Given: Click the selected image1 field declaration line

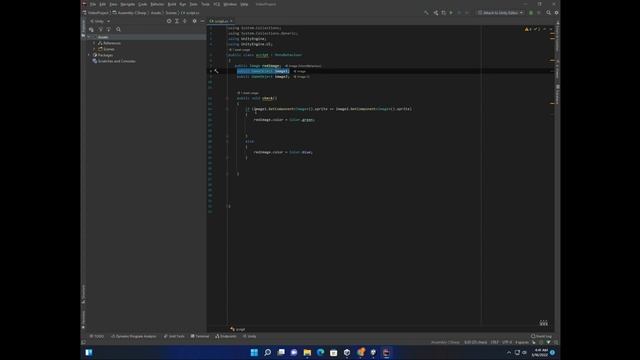Looking at the screenshot, I should point(263,71).
